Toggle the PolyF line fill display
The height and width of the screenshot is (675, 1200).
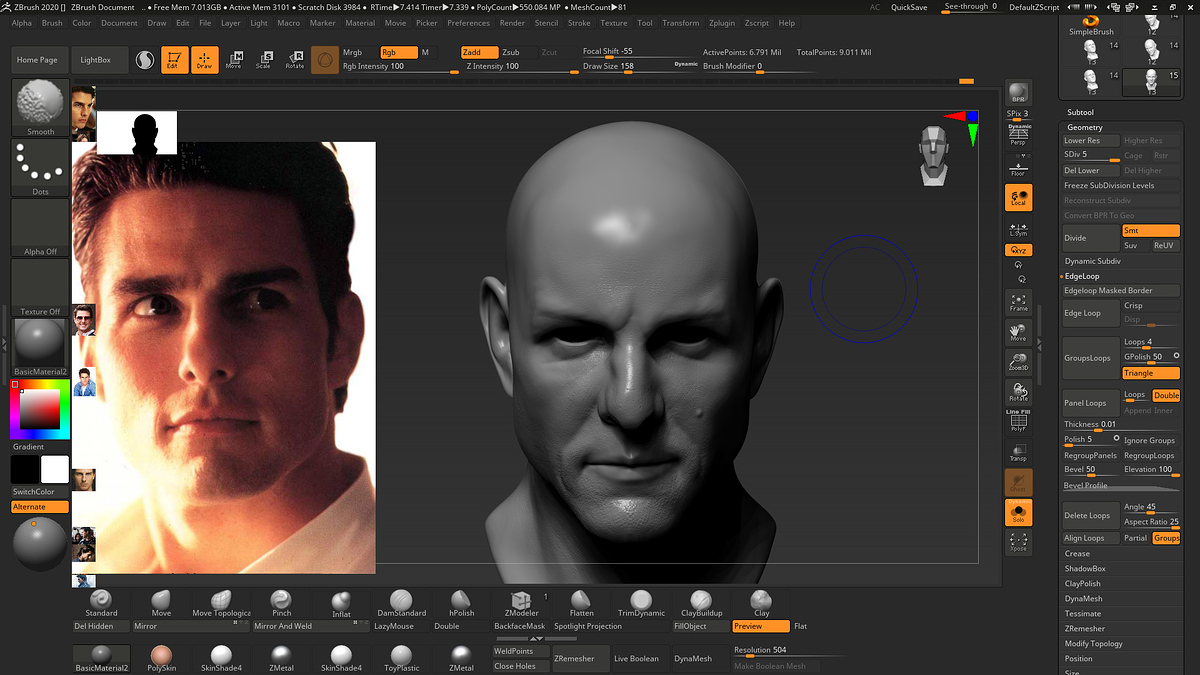tap(1018, 421)
